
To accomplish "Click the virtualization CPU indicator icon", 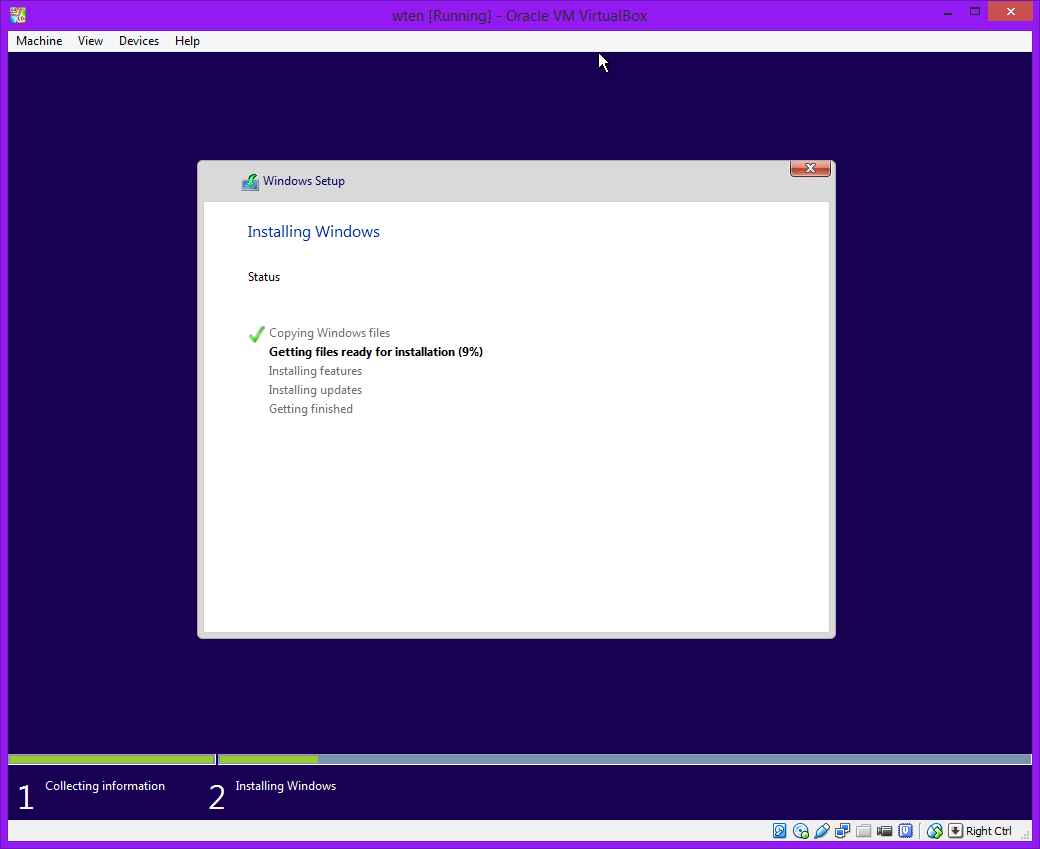I will pos(906,831).
